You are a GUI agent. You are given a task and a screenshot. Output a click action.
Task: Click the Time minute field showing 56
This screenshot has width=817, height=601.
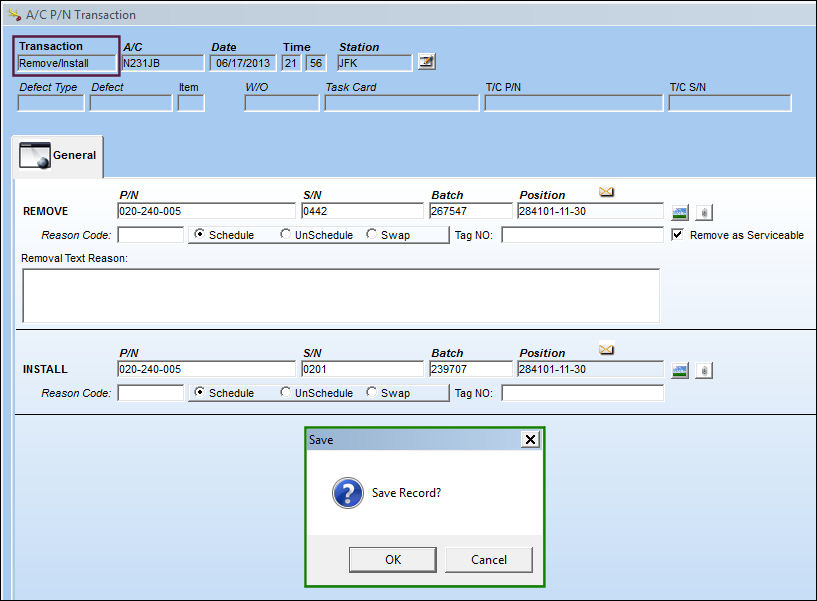coord(316,63)
